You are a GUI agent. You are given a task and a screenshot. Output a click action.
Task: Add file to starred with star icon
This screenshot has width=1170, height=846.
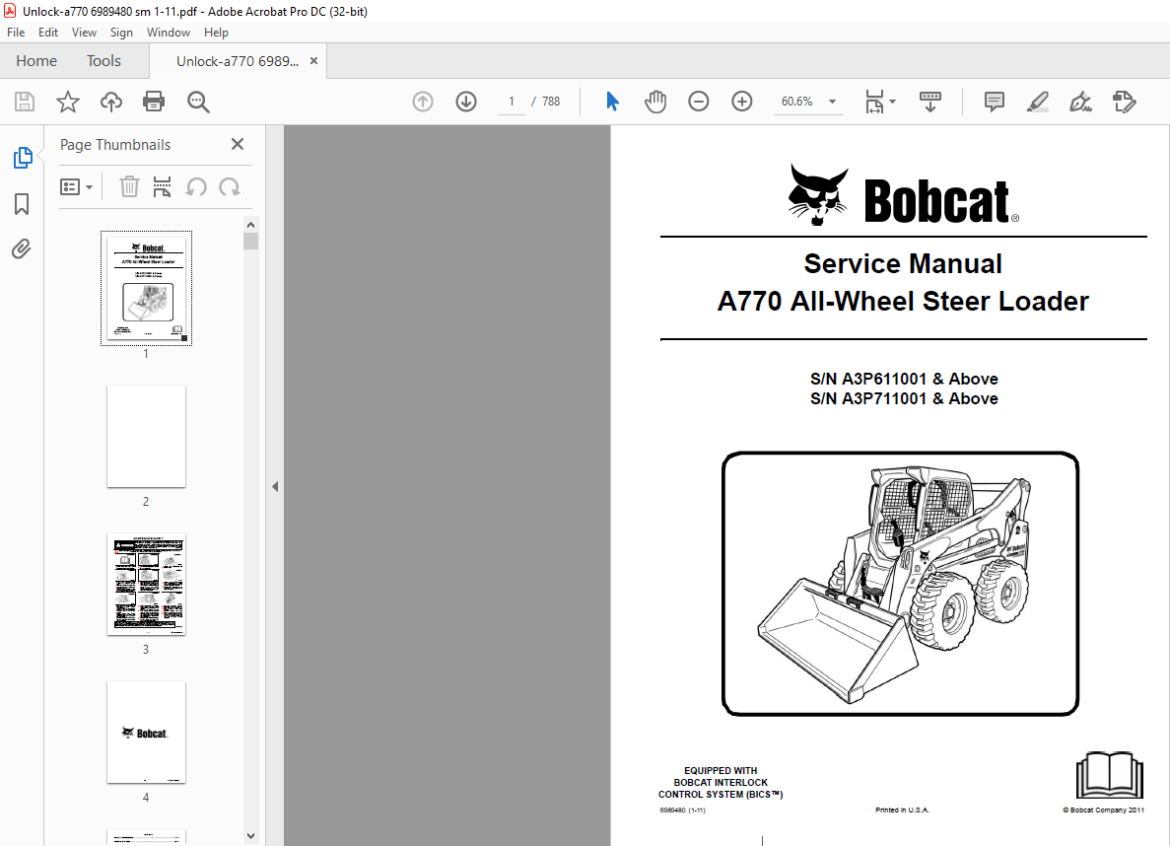point(68,101)
